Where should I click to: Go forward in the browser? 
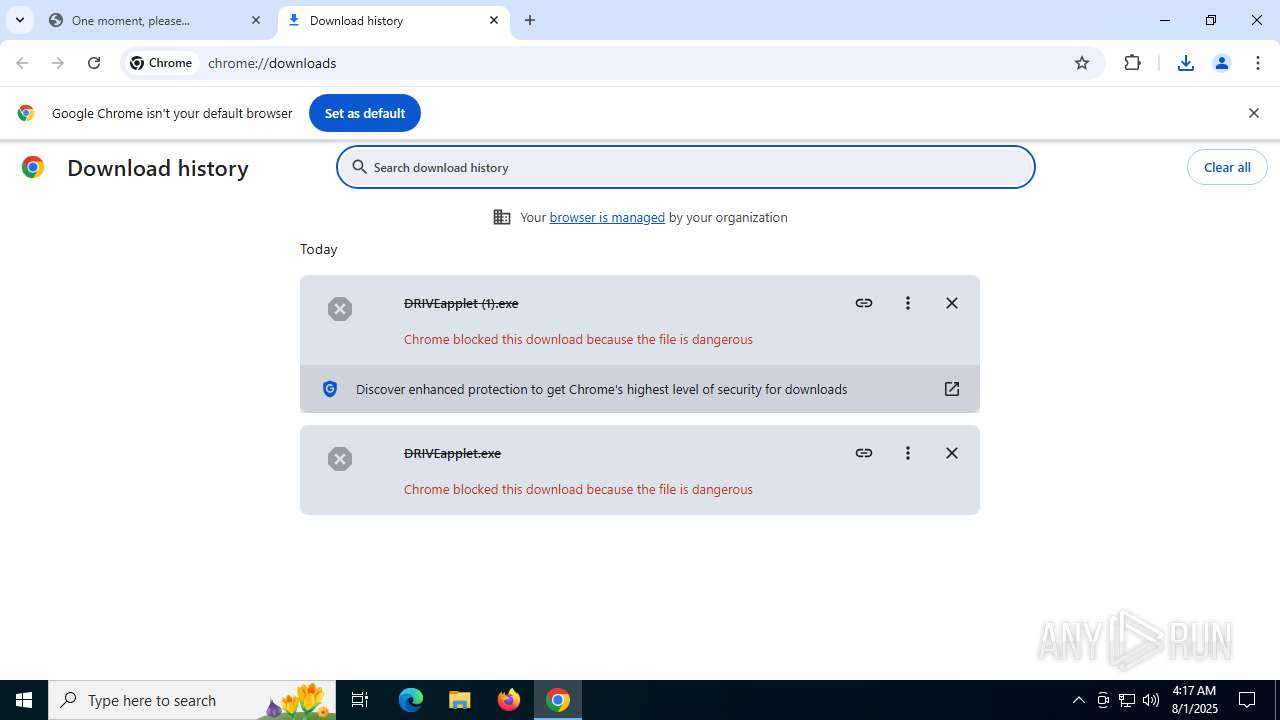(x=58, y=63)
